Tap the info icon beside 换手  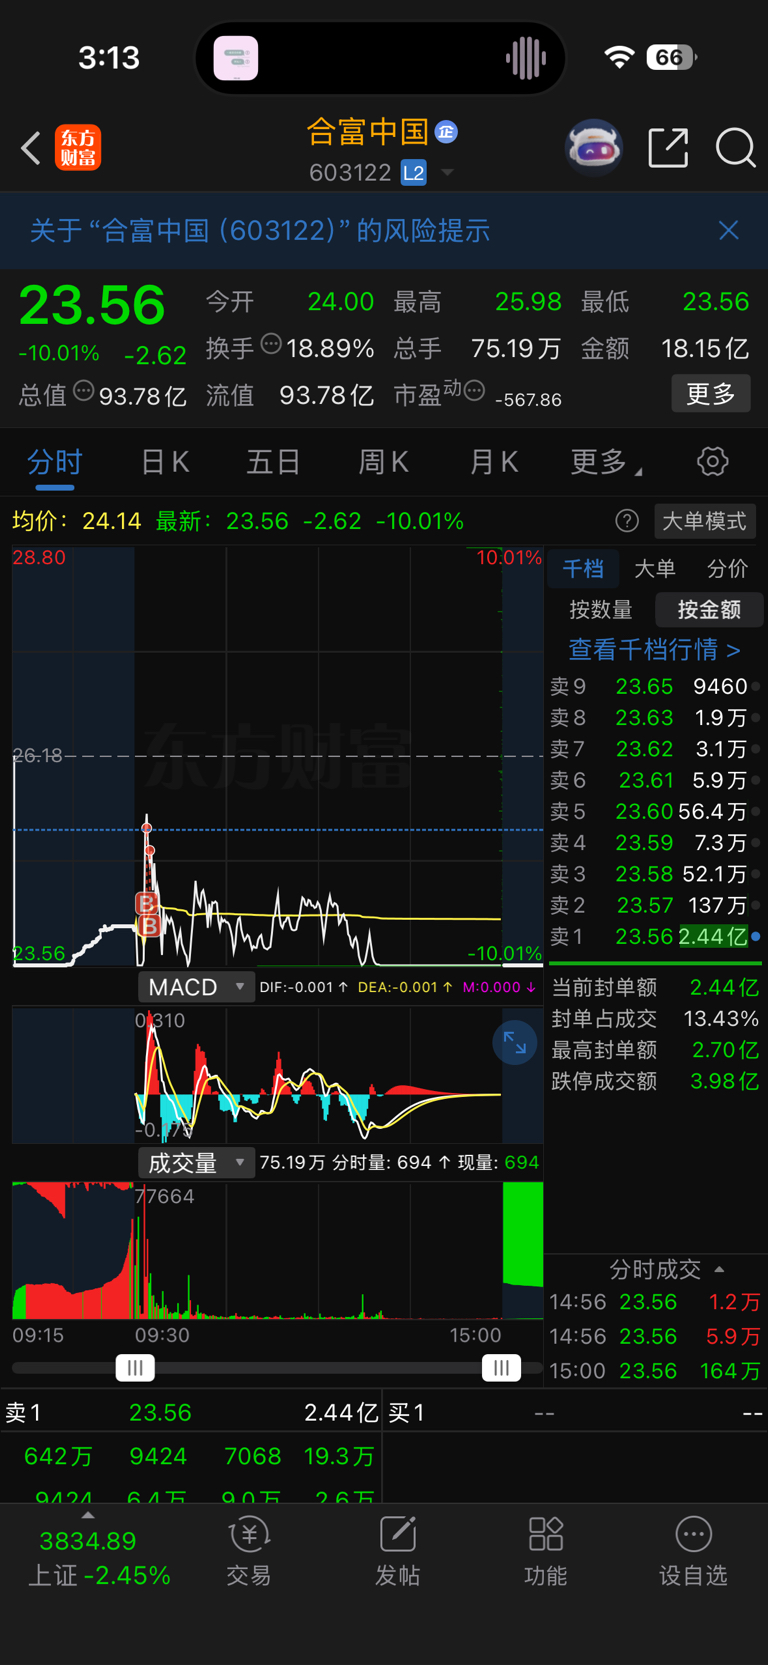[271, 344]
